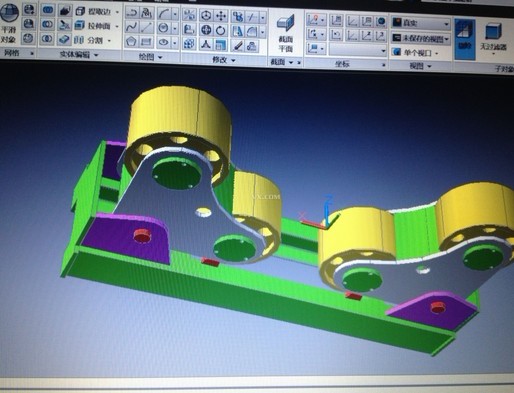Image resolution: width=514 pixels, height=393 pixels.
Task: Expand the Modify (修改) panel
Action: (224, 60)
